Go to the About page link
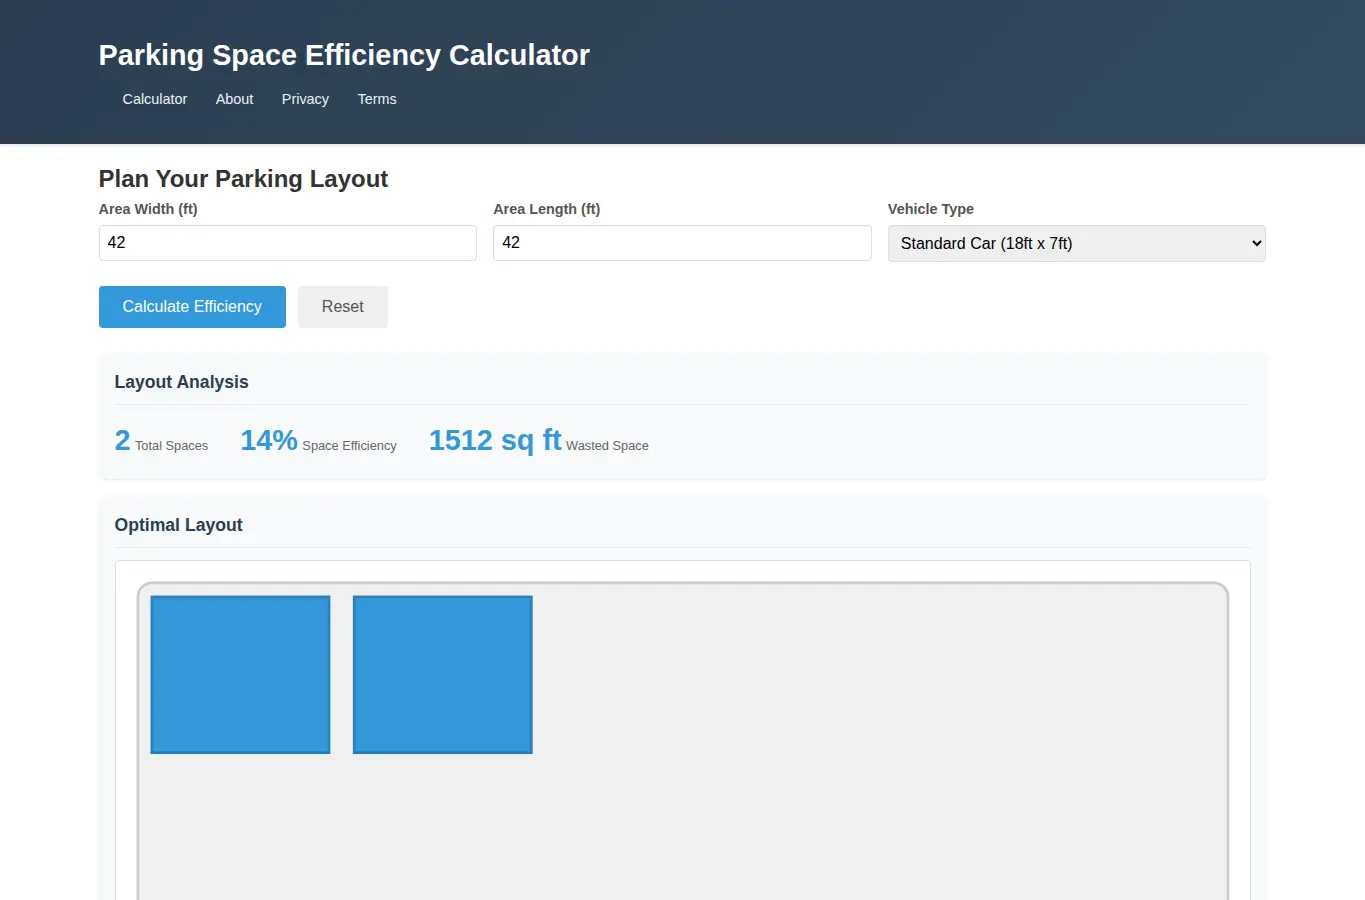 coord(235,99)
